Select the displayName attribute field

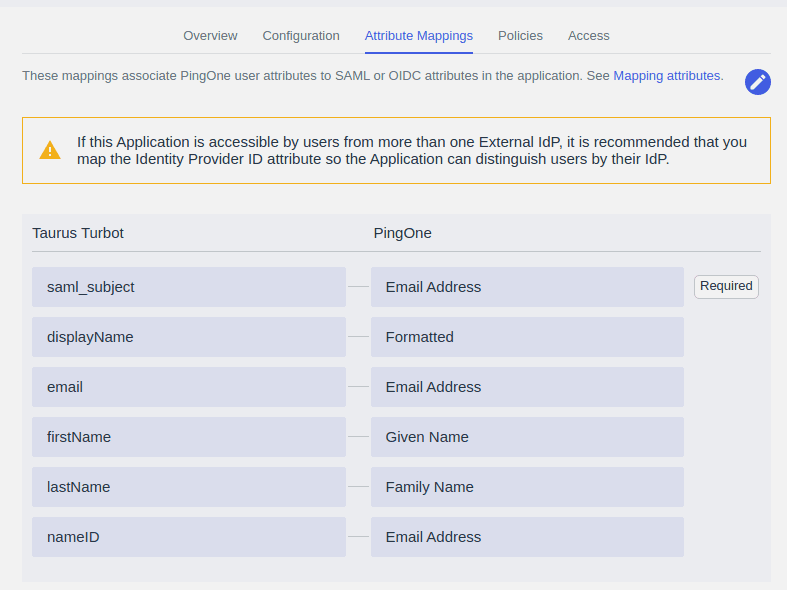[189, 337]
